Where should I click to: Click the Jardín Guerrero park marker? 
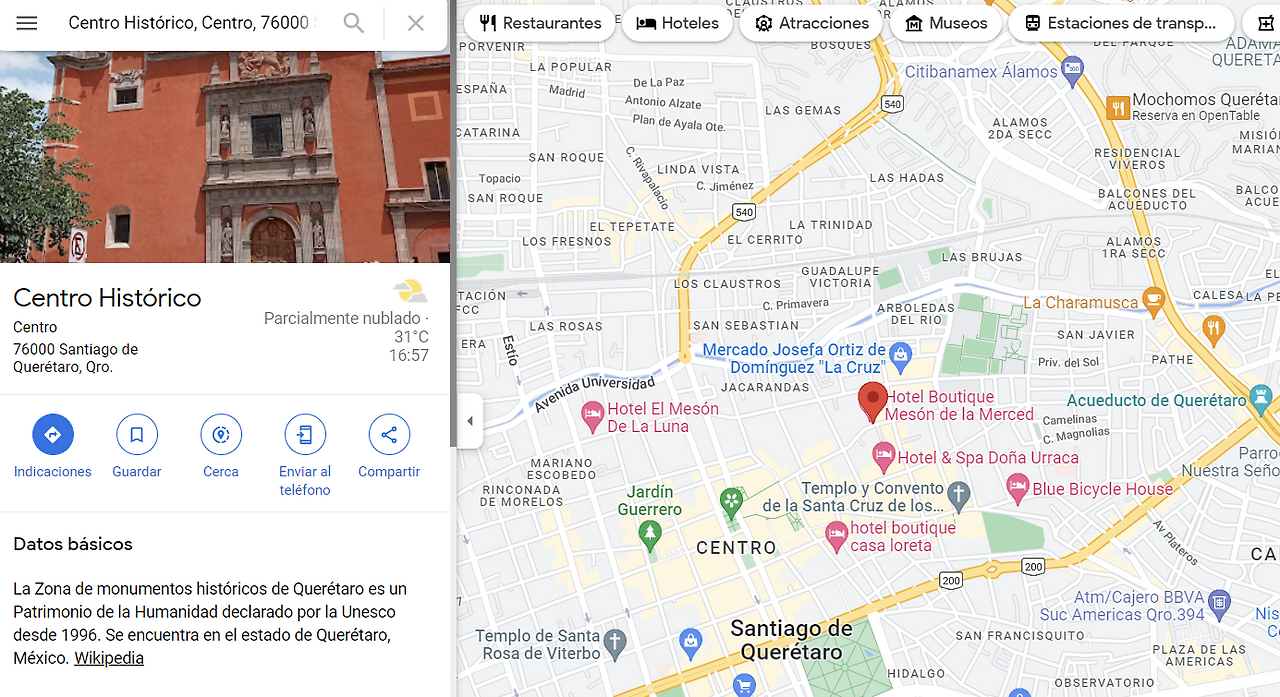tap(650, 533)
